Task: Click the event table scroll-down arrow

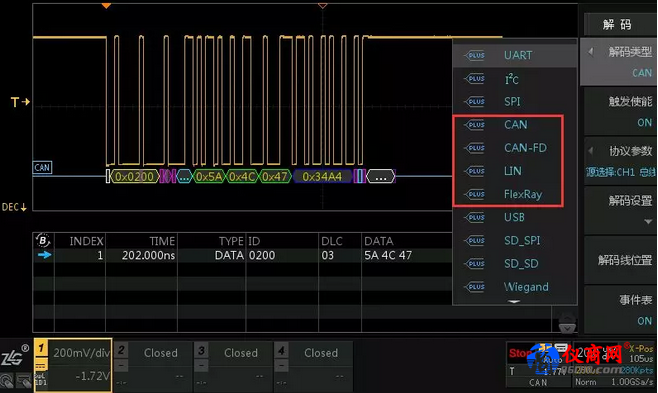Action: 567,328
